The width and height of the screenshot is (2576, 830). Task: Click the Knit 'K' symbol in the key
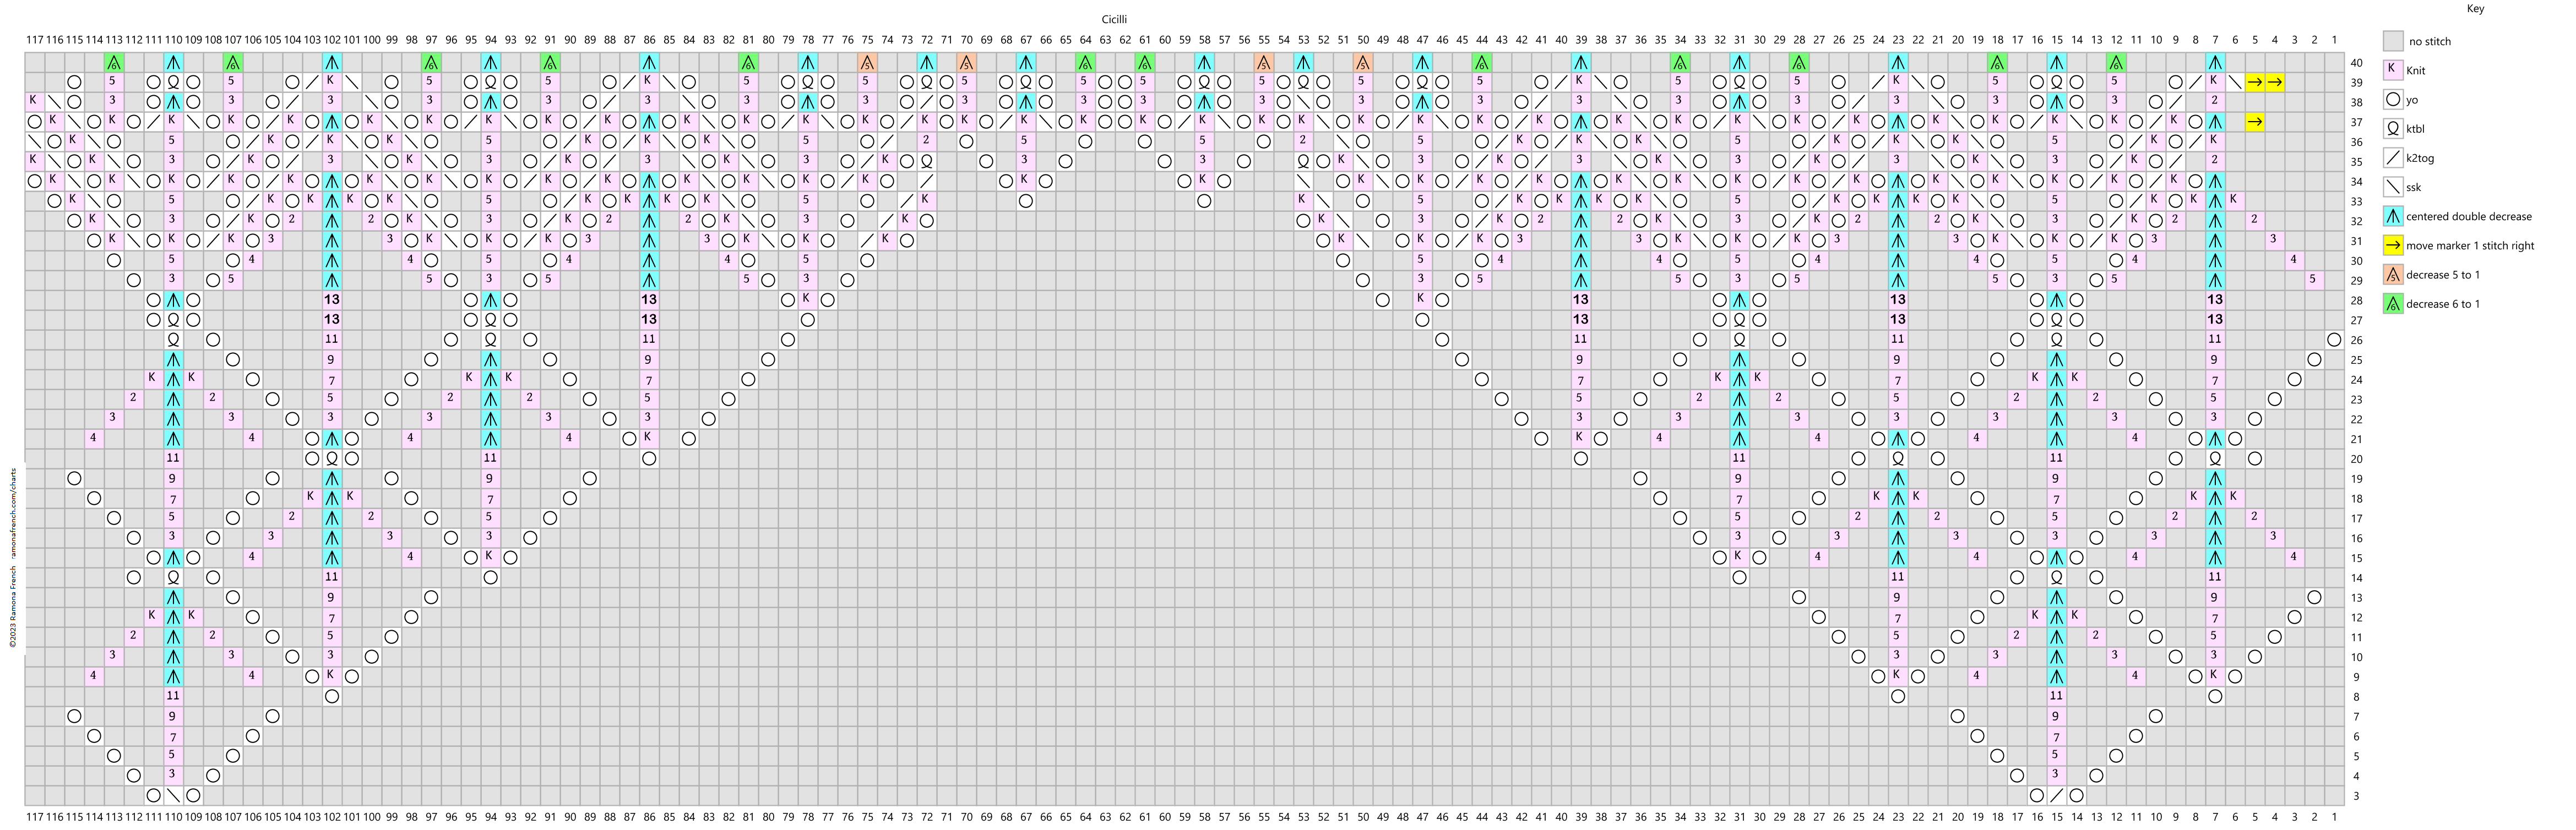tap(2393, 70)
